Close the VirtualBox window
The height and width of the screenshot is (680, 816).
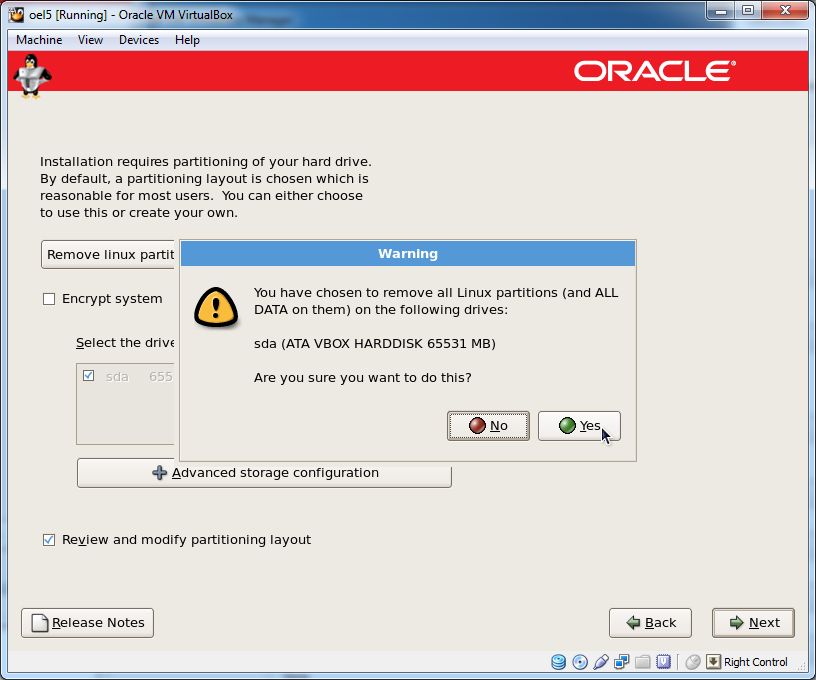[x=785, y=10]
